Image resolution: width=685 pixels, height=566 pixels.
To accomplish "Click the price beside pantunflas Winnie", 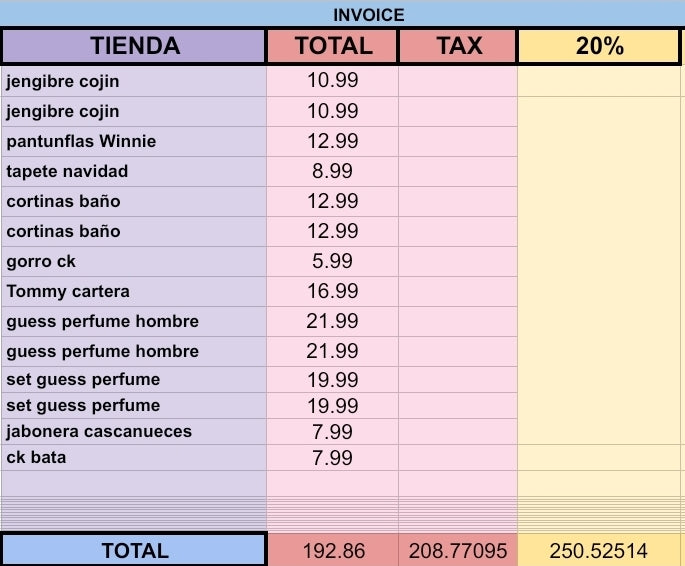I will (x=332, y=141).
